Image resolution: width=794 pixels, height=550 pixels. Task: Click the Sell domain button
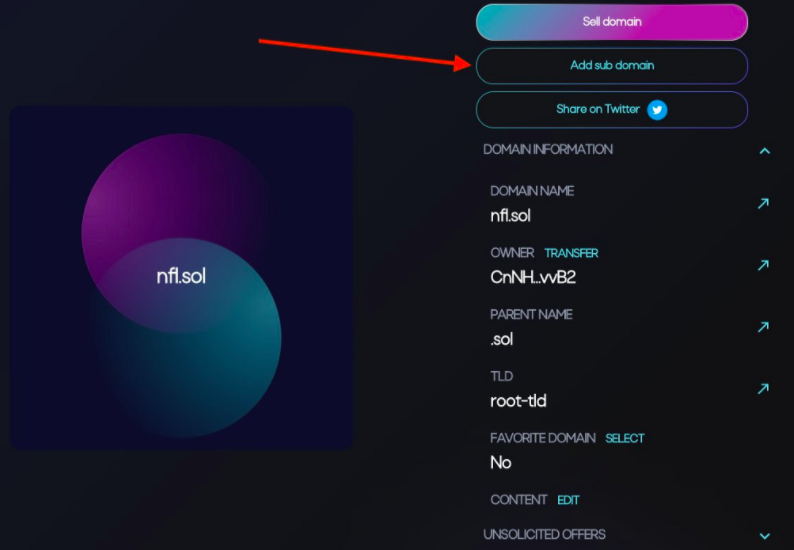(612, 22)
